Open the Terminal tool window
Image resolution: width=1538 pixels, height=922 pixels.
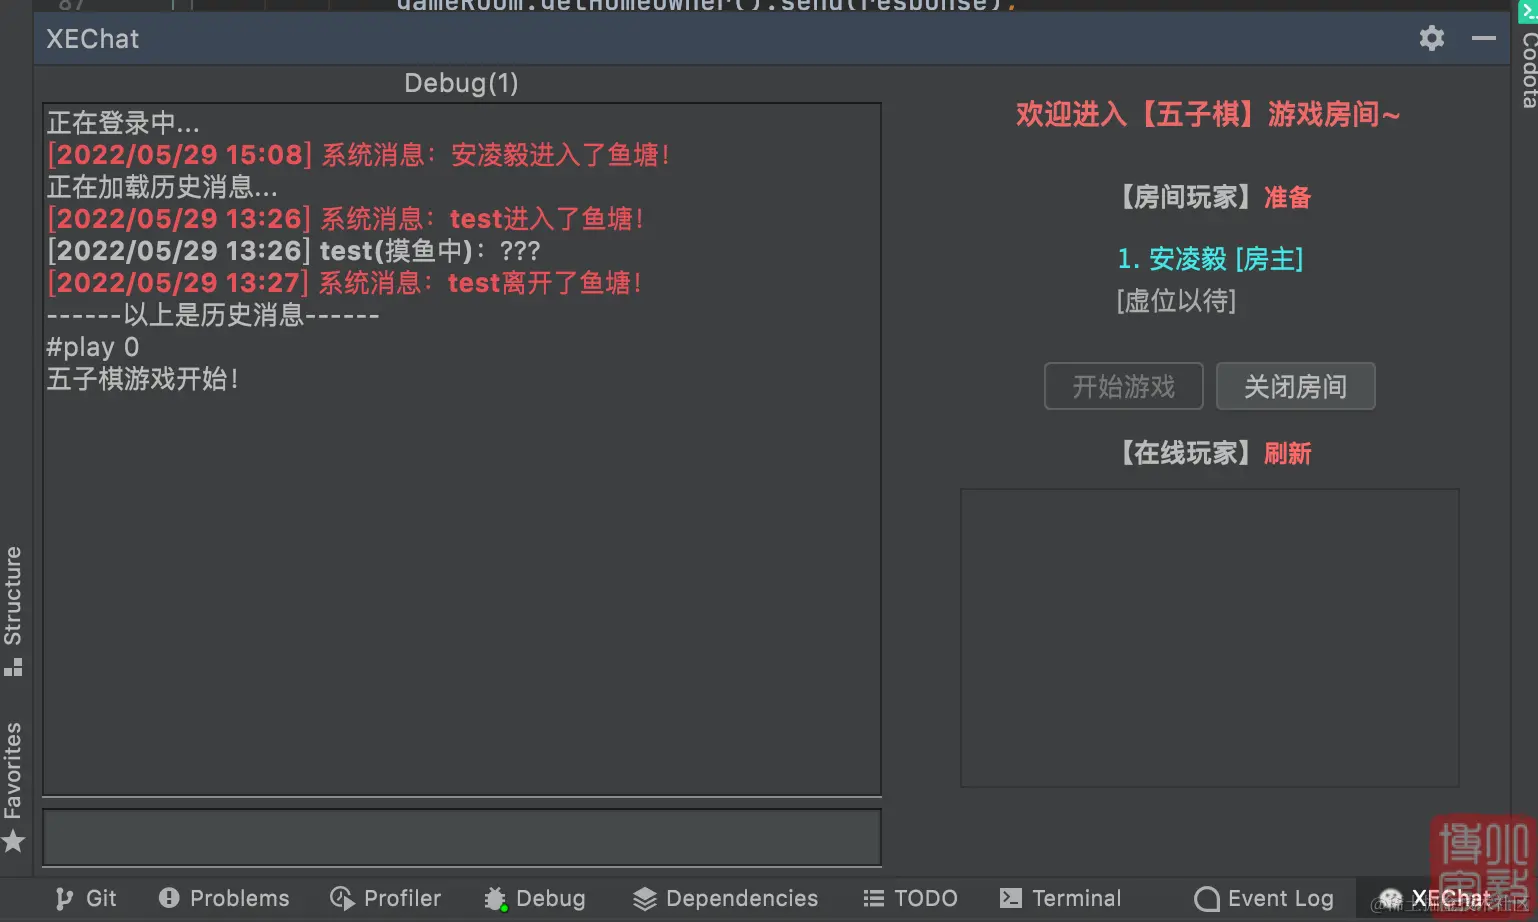pos(1061,898)
